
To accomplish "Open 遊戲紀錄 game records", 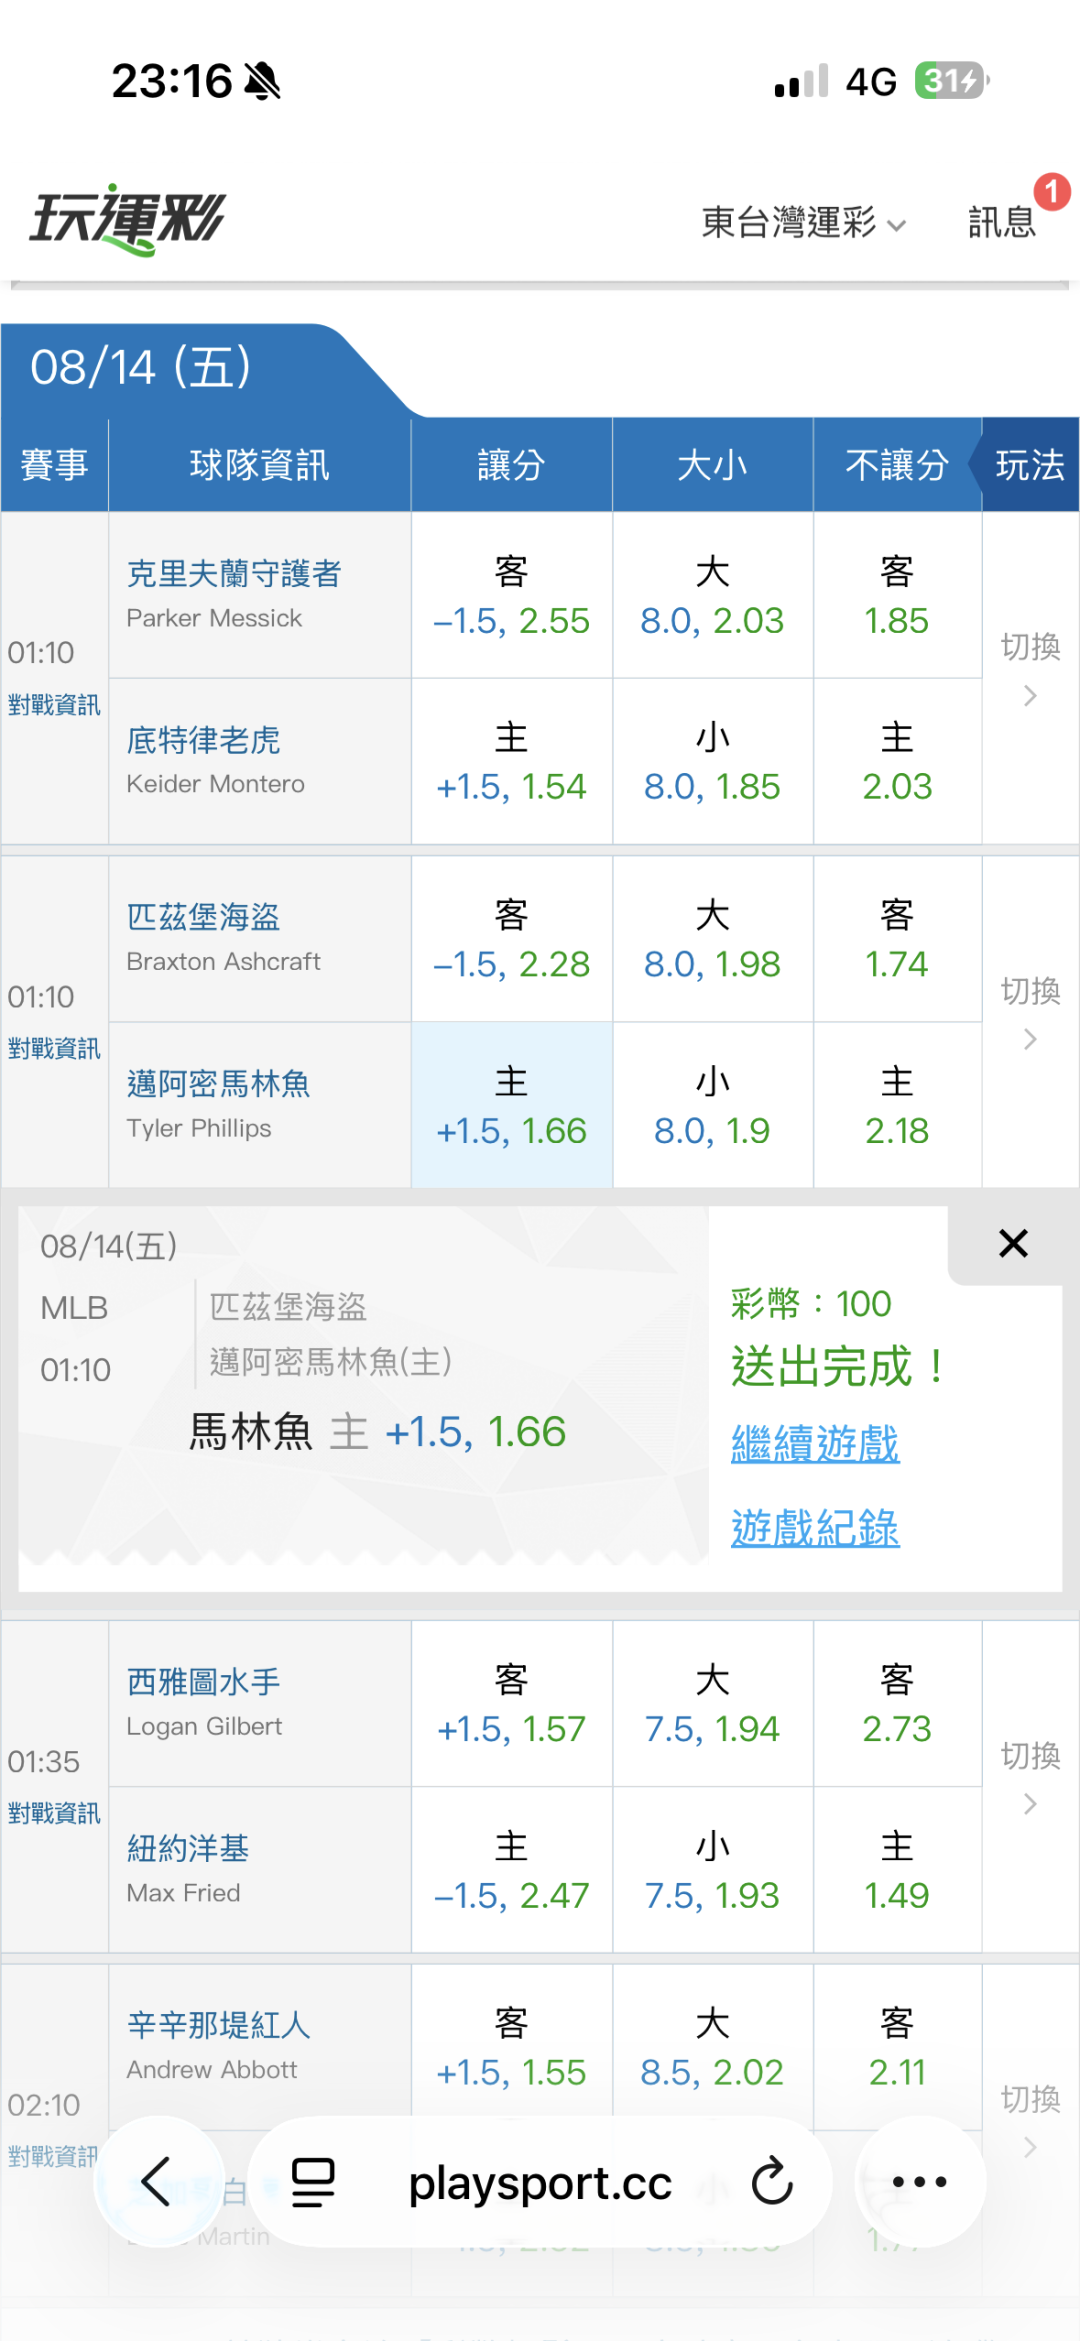I will [815, 1528].
